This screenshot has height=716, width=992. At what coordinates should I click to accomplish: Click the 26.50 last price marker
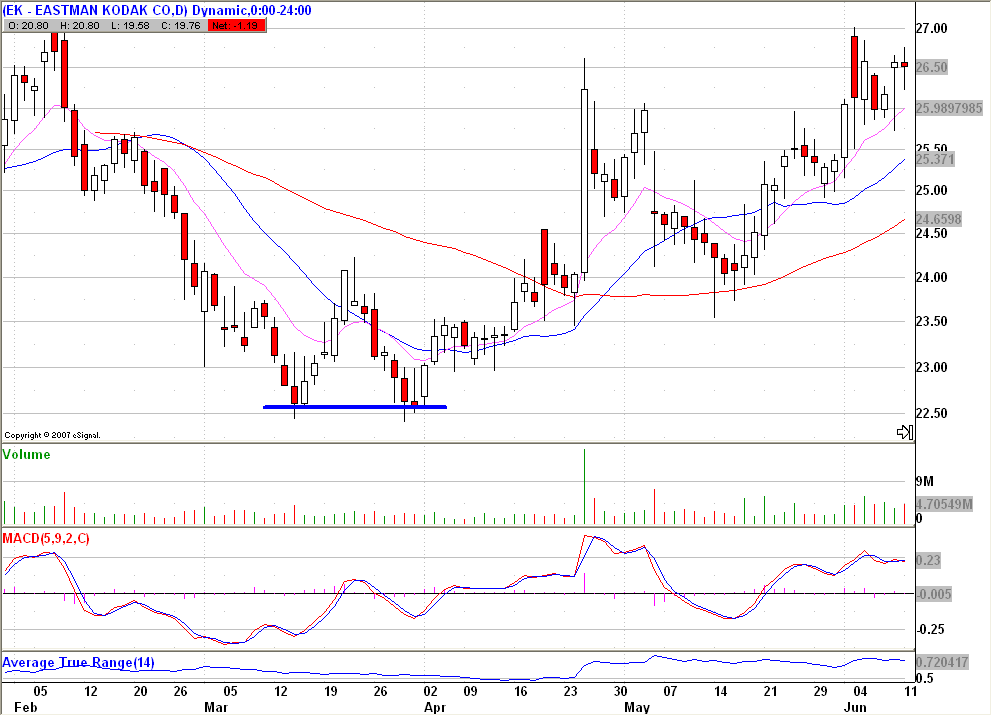932,67
